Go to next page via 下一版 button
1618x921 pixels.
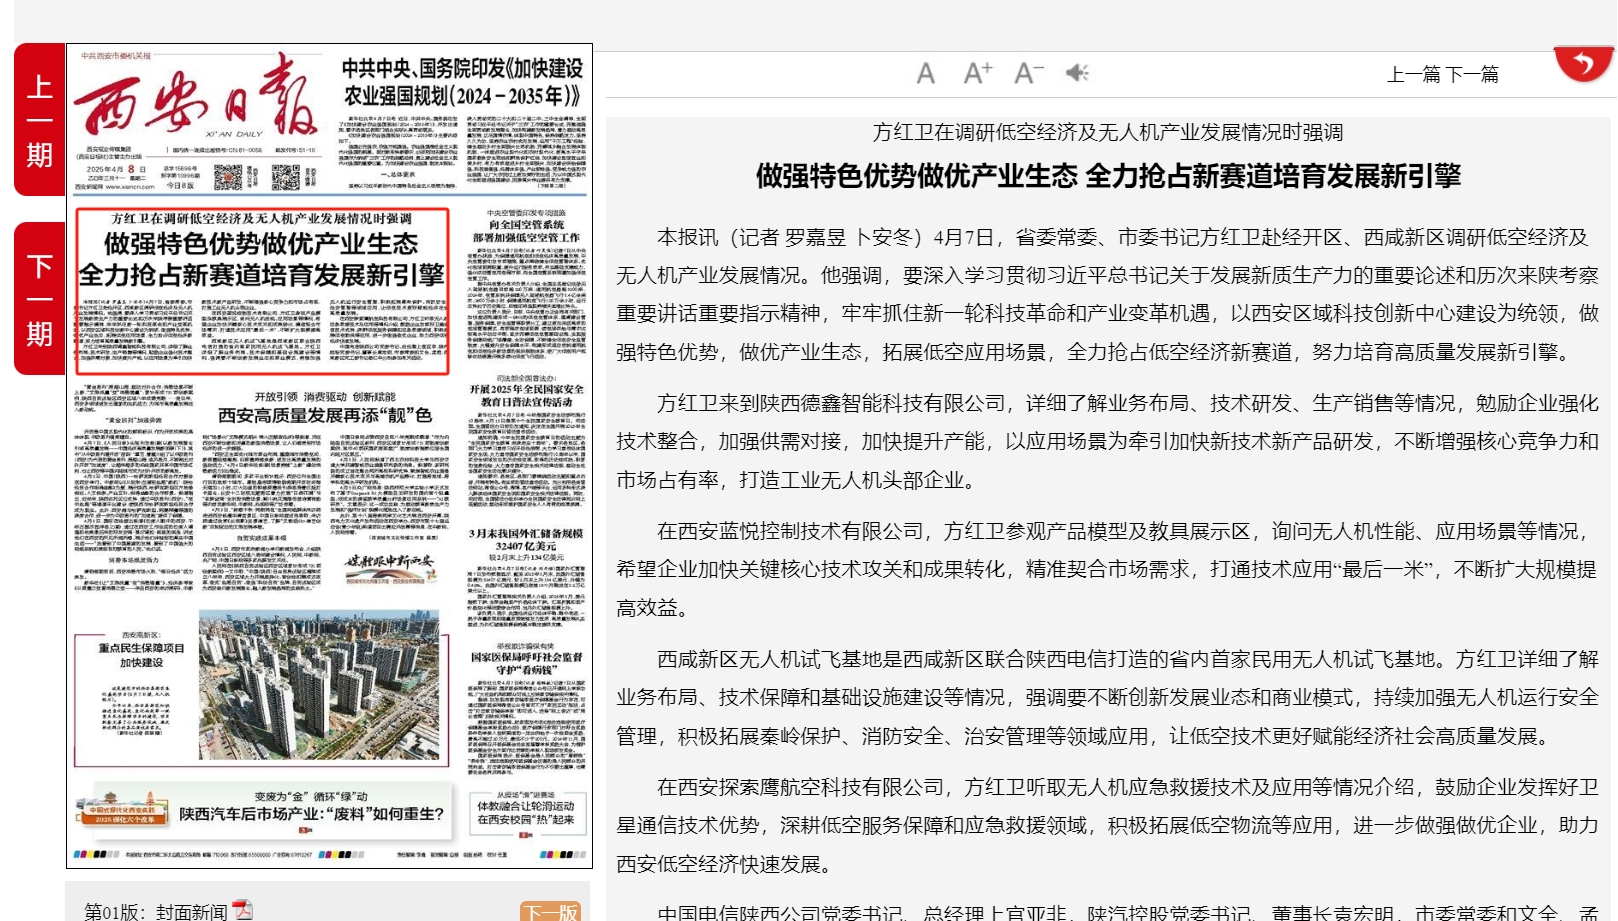pyautogui.click(x=549, y=911)
